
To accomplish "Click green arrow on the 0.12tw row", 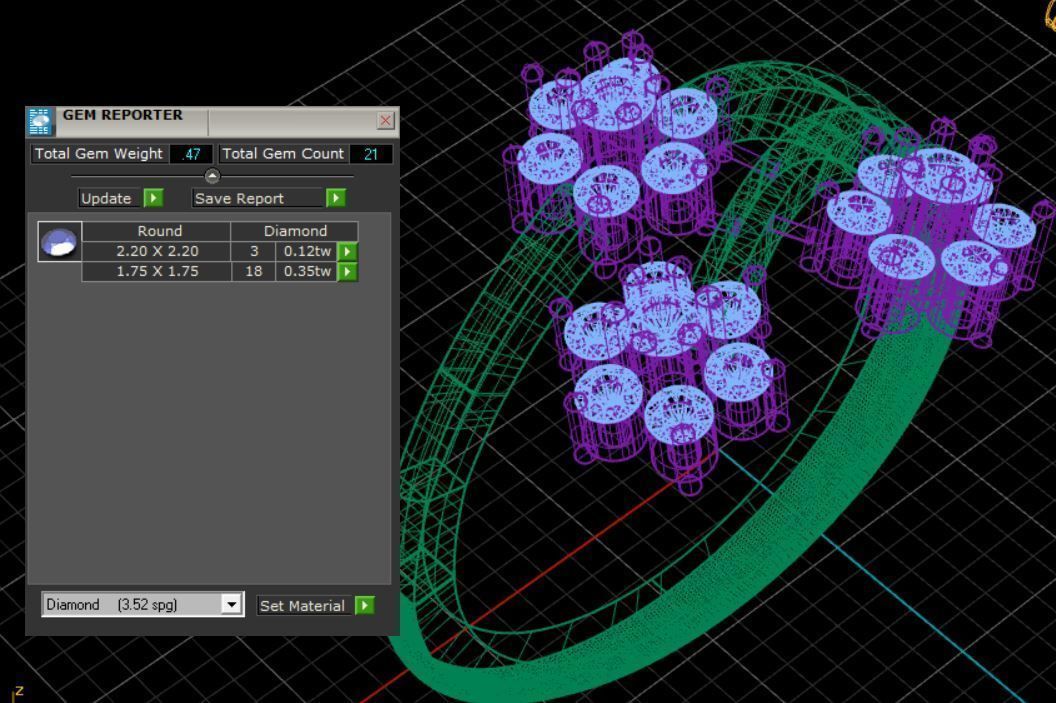I will click(347, 251).
